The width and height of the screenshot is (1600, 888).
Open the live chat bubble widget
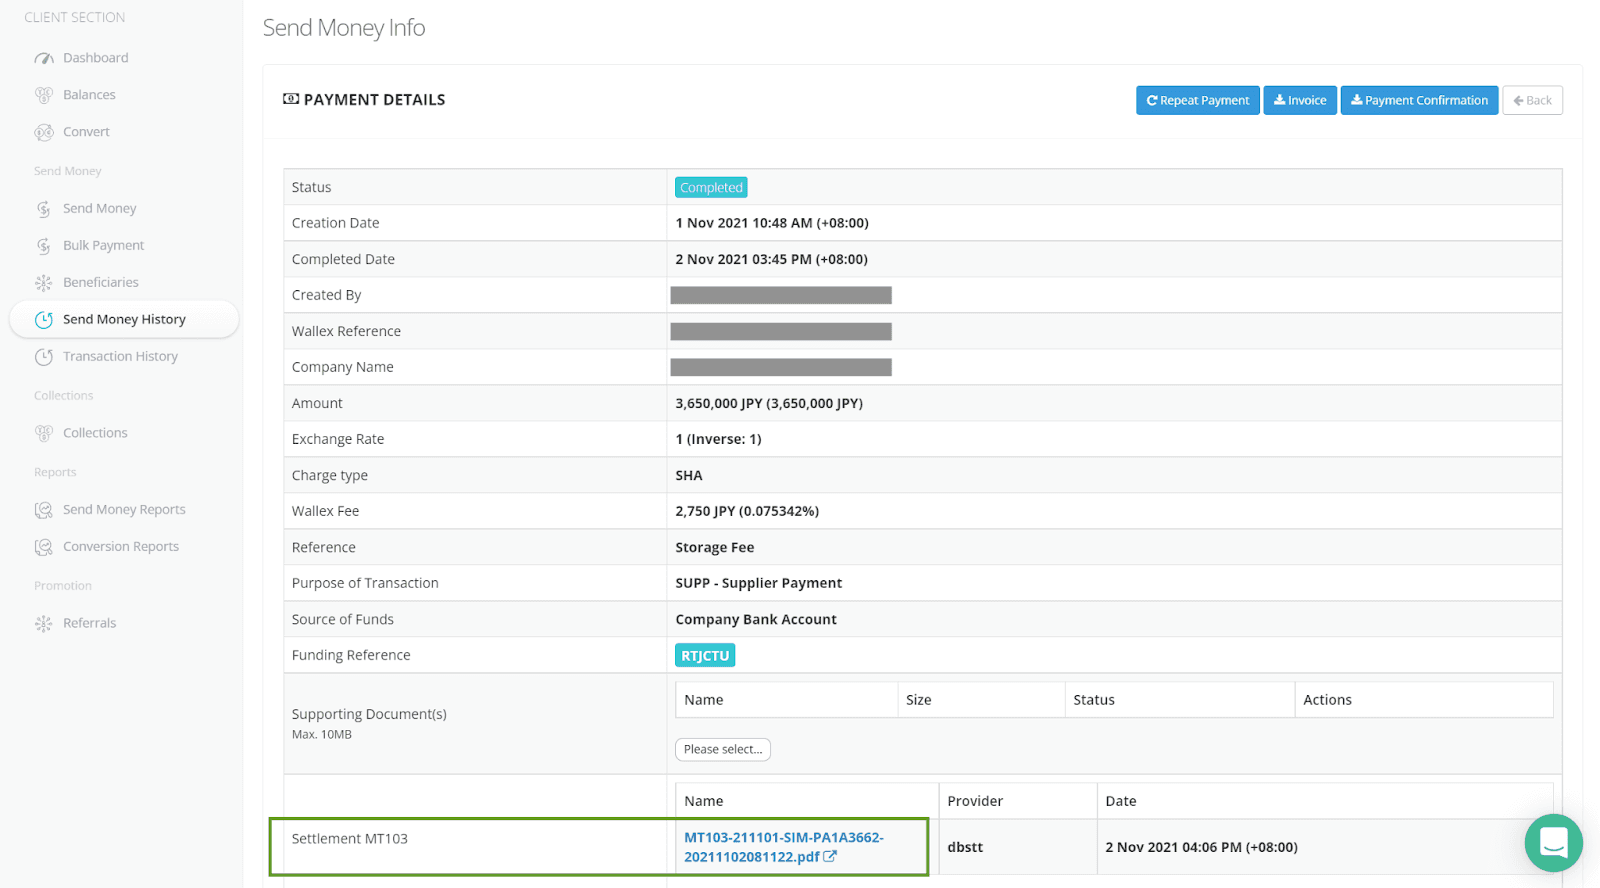pyautogui.click(x=1553, y=842)
